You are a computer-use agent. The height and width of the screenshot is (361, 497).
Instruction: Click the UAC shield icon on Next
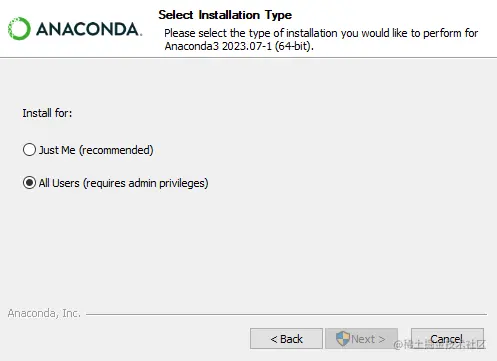click(x=343, y=339)
